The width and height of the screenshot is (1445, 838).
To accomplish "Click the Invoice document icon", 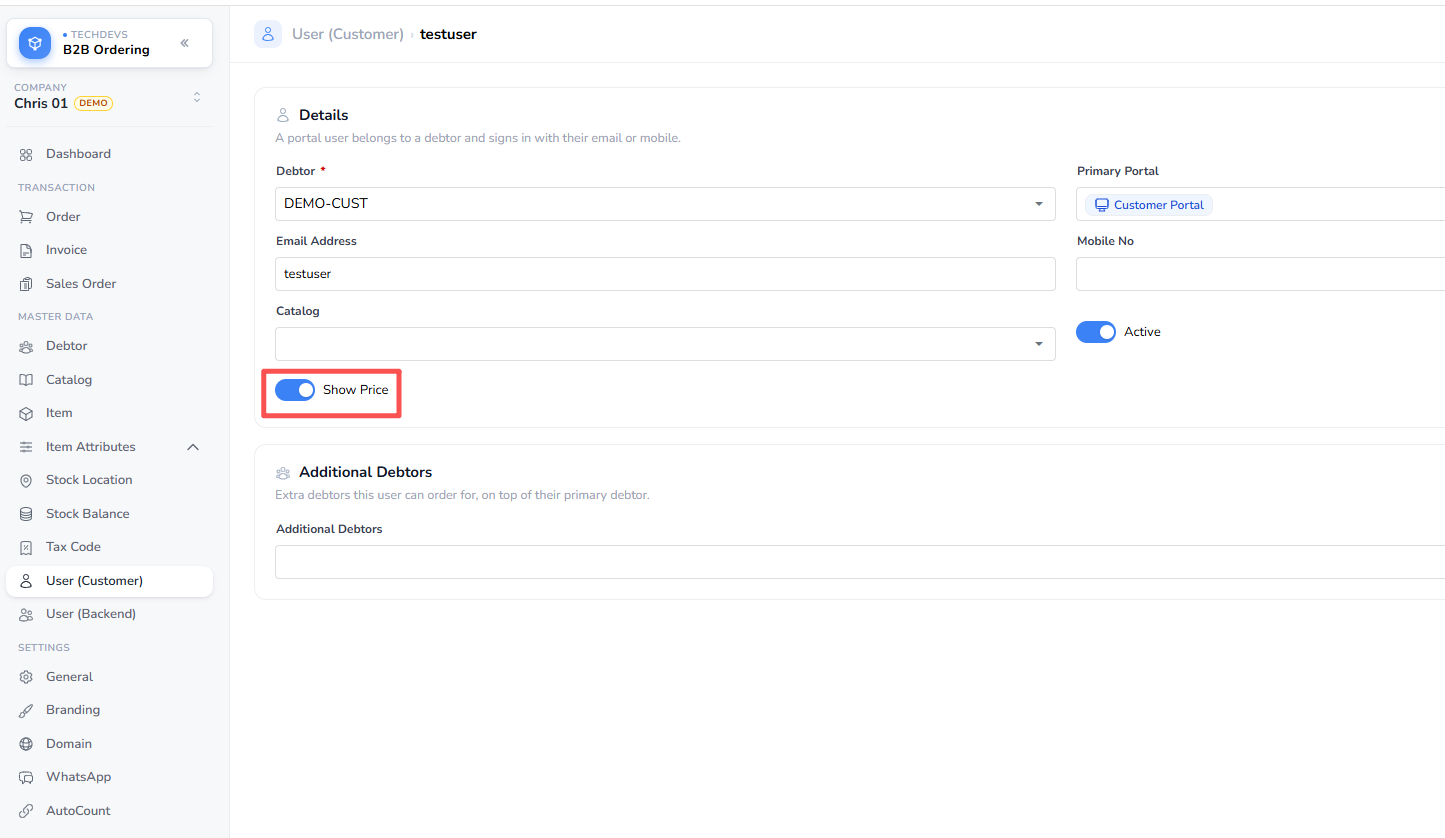I will tap(26, 250).
